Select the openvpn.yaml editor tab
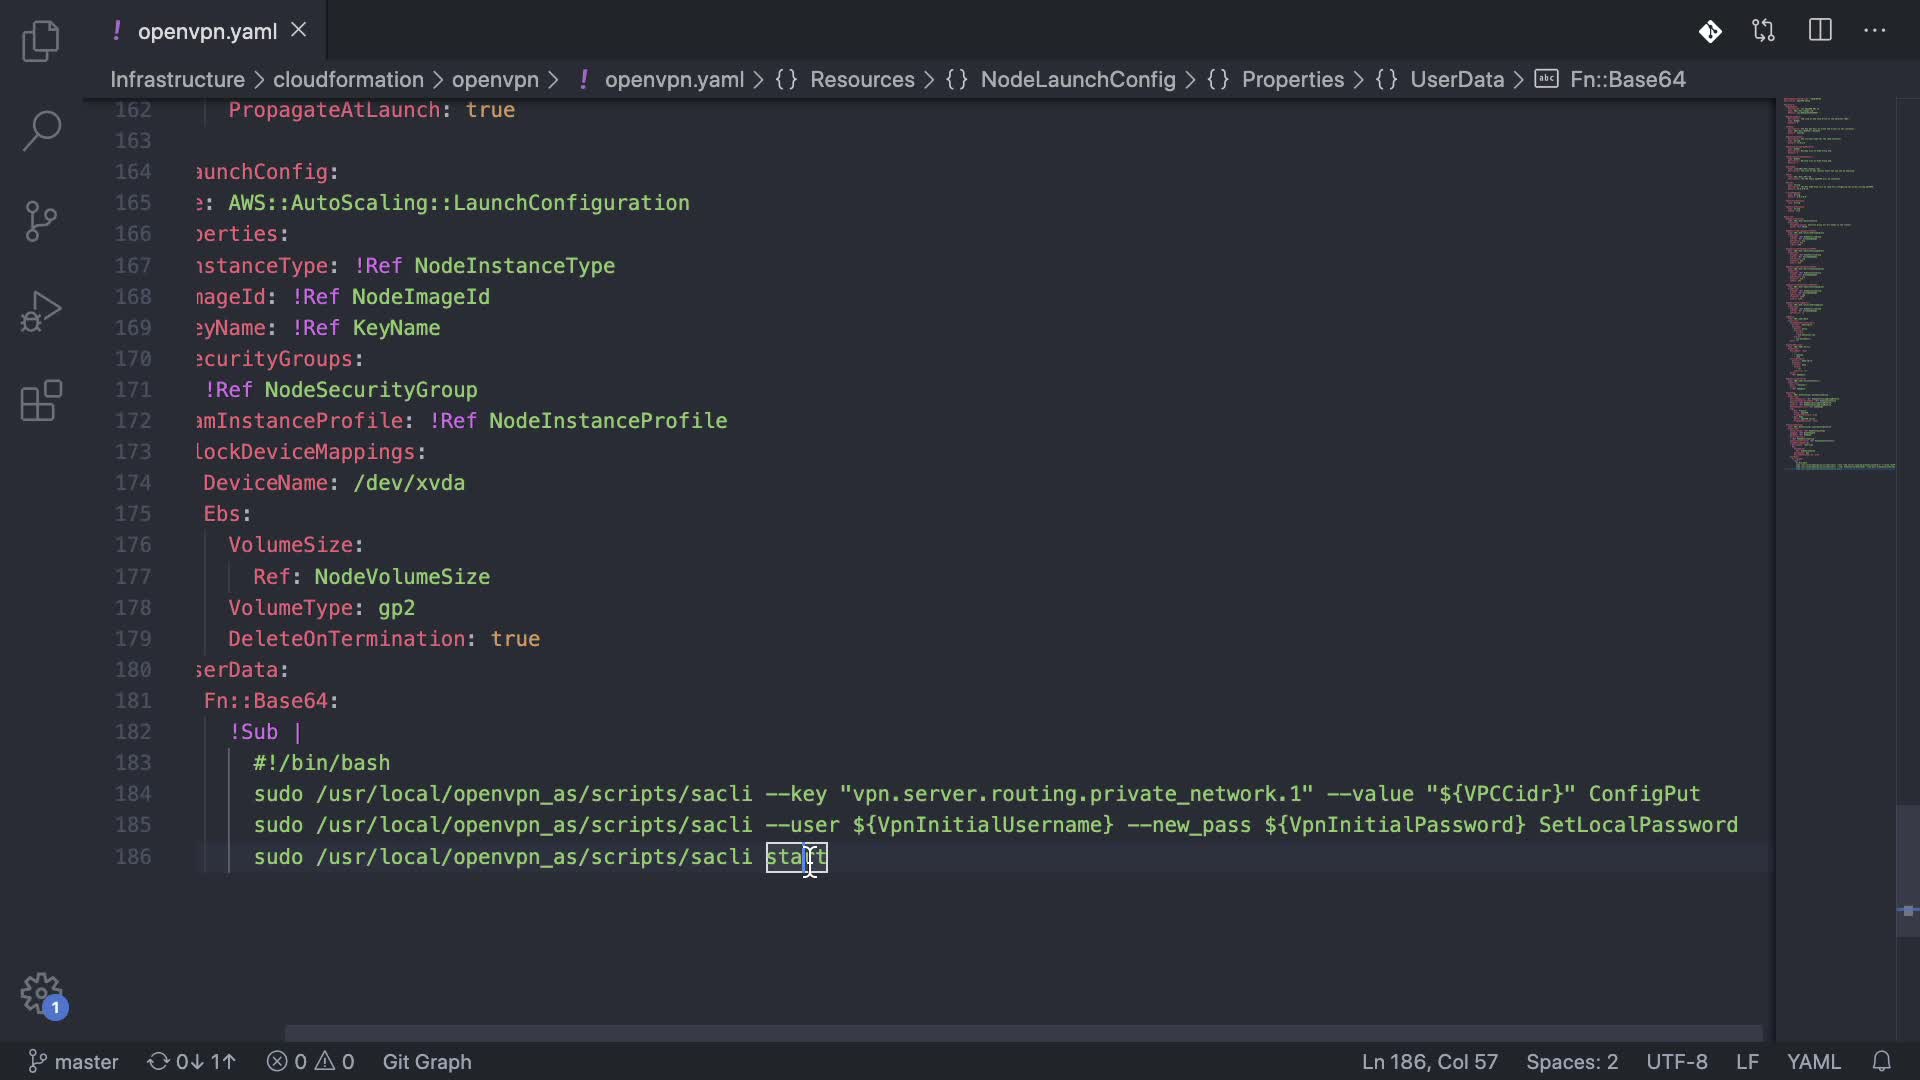1920x1080 pixels. point(207,31)
